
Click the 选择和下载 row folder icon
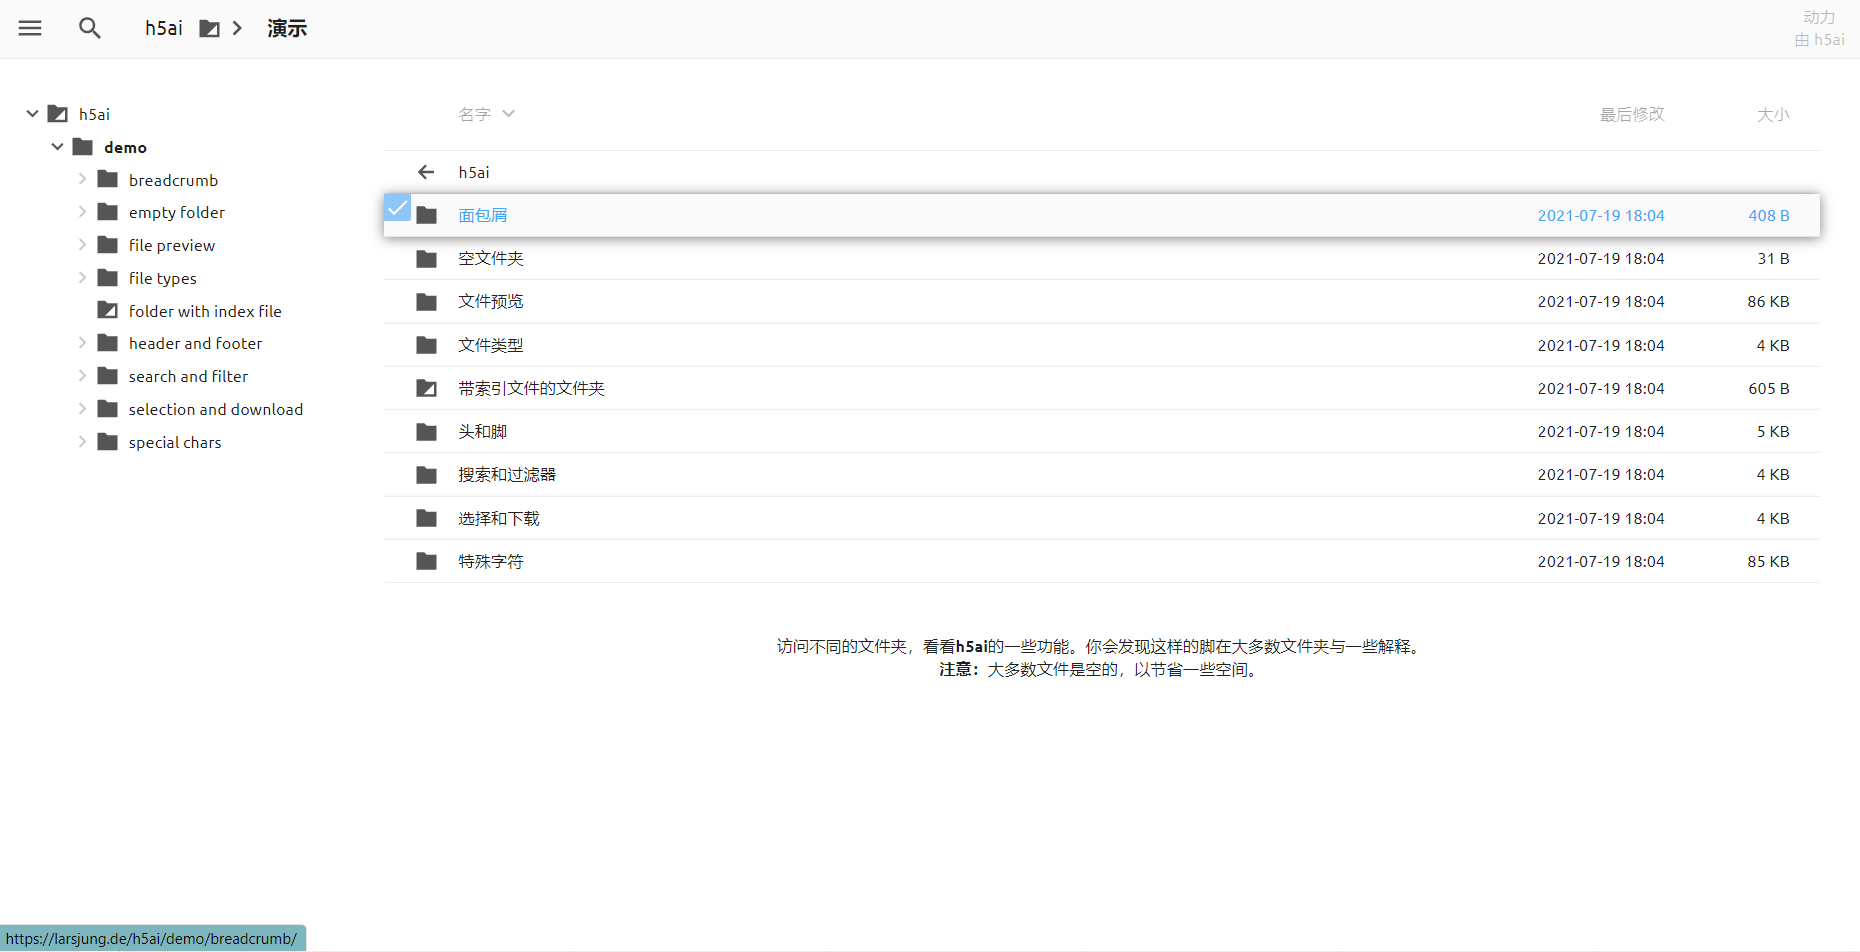427,518
